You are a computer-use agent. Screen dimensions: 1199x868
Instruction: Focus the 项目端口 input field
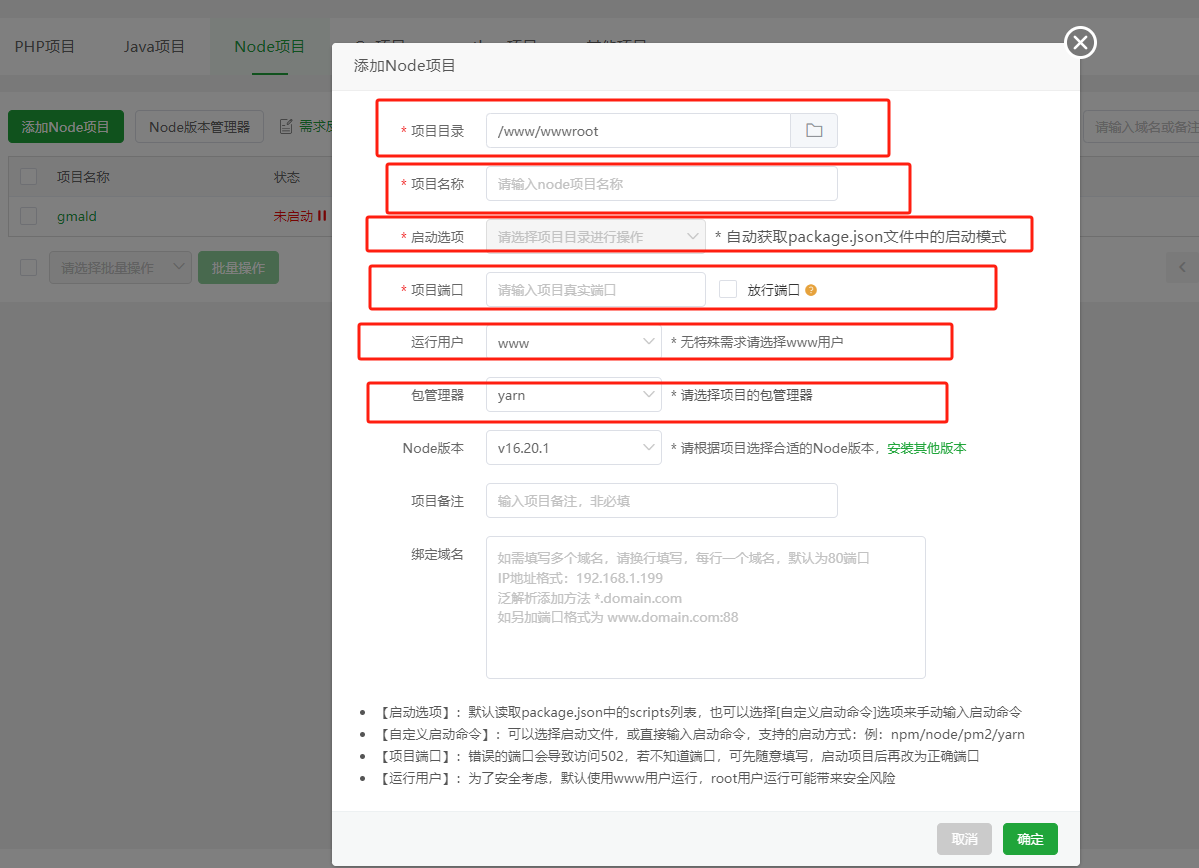tap(595, 290)
